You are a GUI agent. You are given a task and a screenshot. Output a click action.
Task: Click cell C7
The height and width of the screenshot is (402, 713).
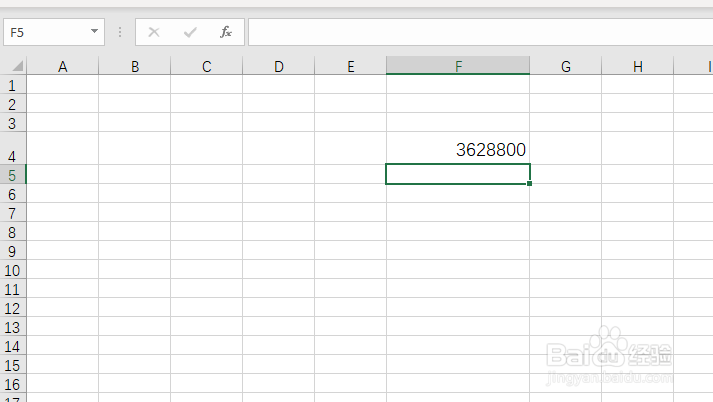pyautogui.click(x=206, y=213)
